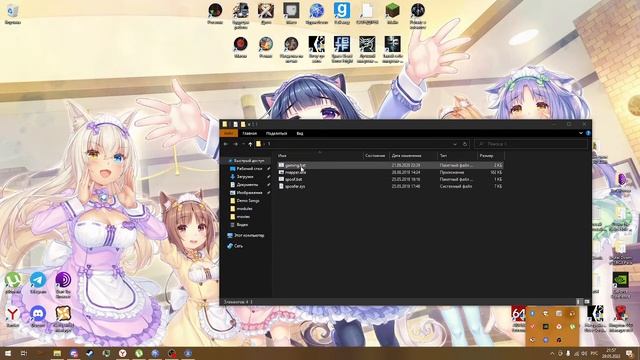Refresh the current folder view
This screenshot has height=360, width=640.
click(464, 144)
